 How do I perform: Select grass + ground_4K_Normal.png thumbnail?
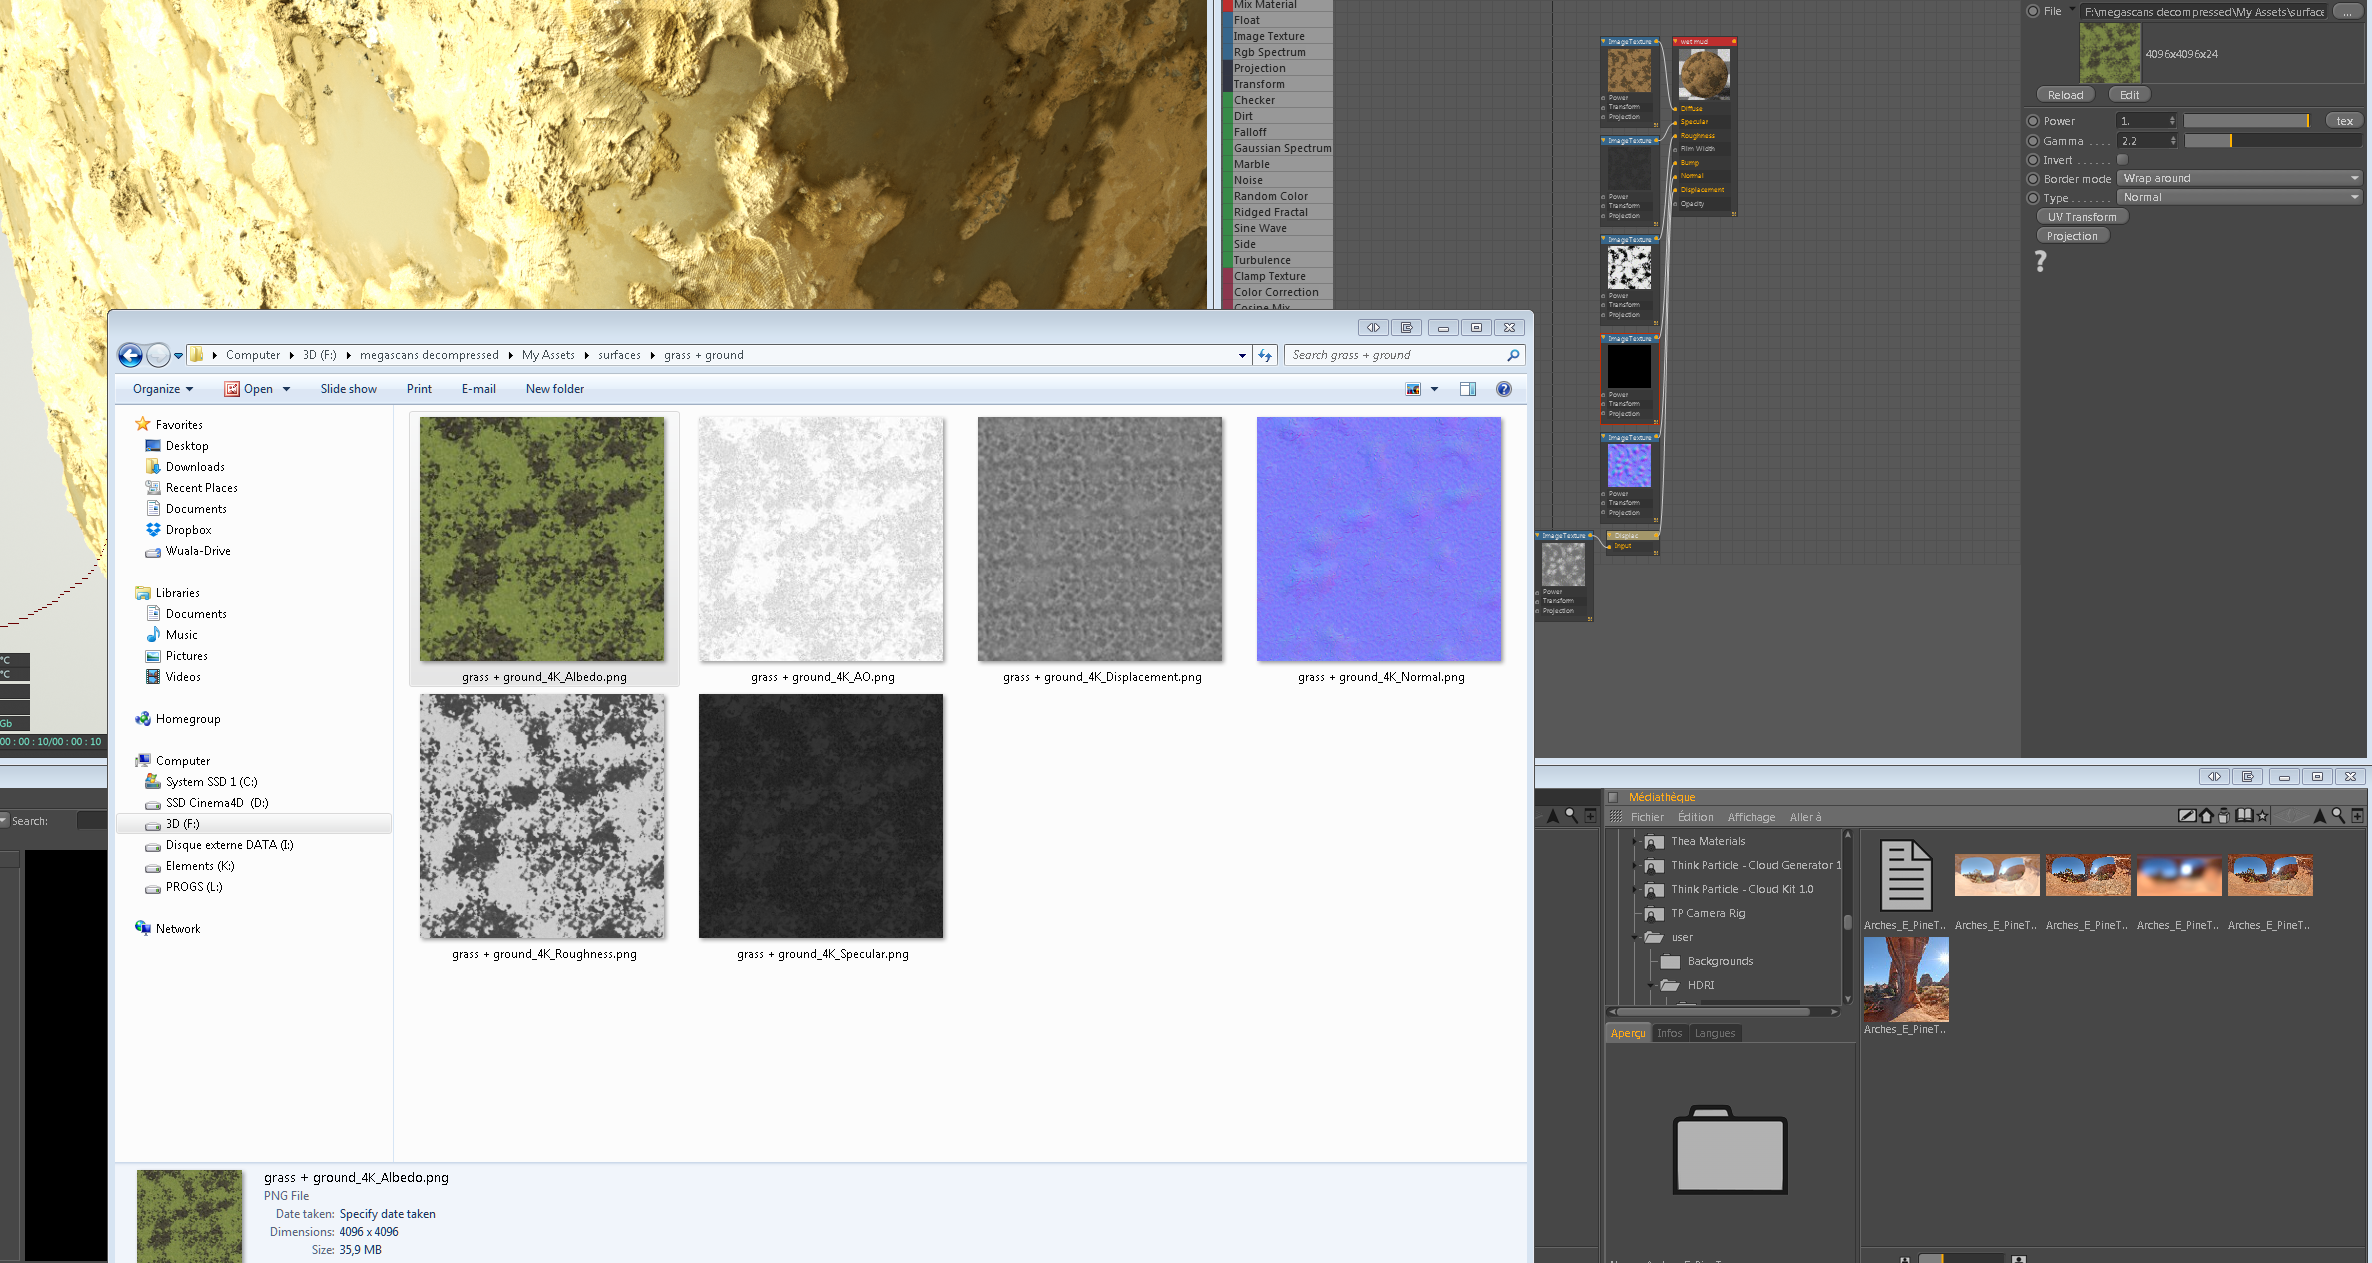click(x=1379, y=540)
